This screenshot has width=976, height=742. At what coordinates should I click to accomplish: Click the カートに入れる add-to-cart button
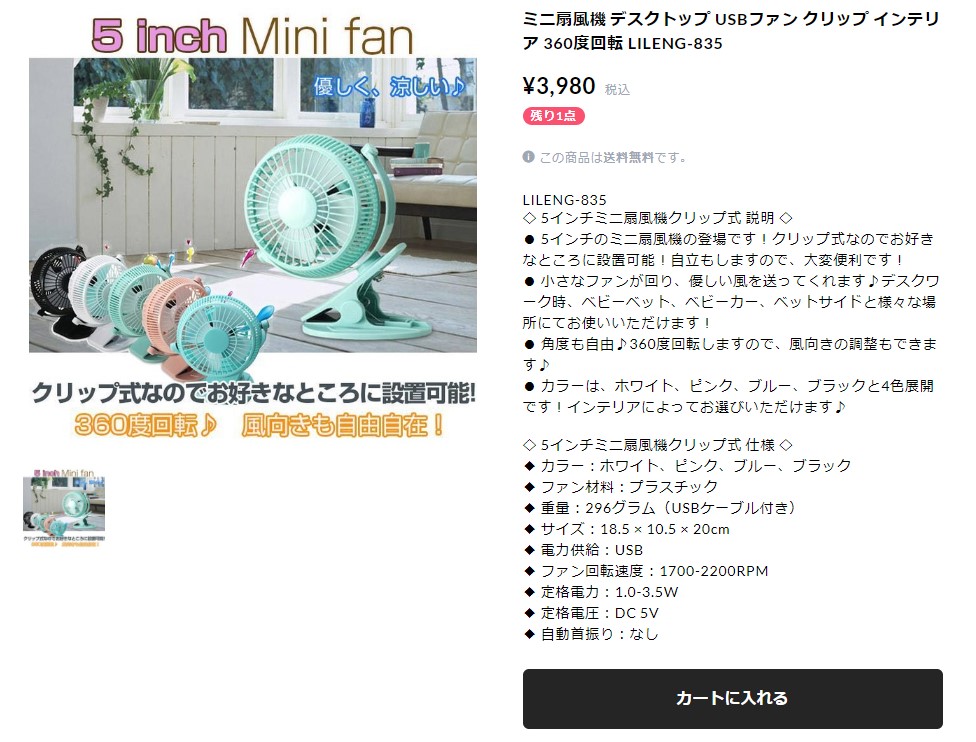pos(732,698)
